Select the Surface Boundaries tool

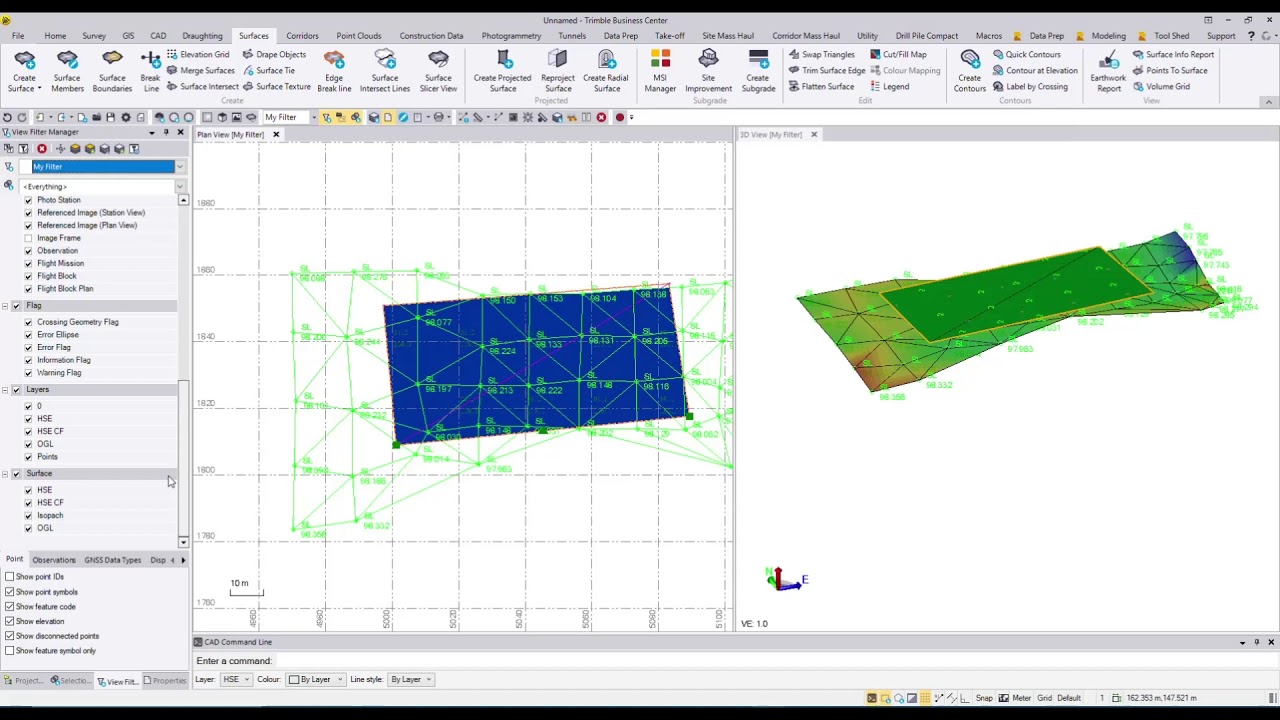coord(112,71)
